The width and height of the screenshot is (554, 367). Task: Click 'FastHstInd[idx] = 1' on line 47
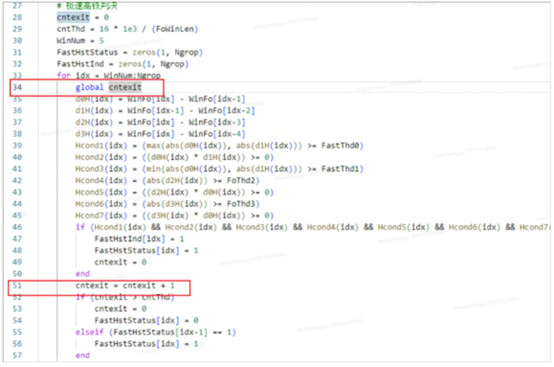[139, 239]
